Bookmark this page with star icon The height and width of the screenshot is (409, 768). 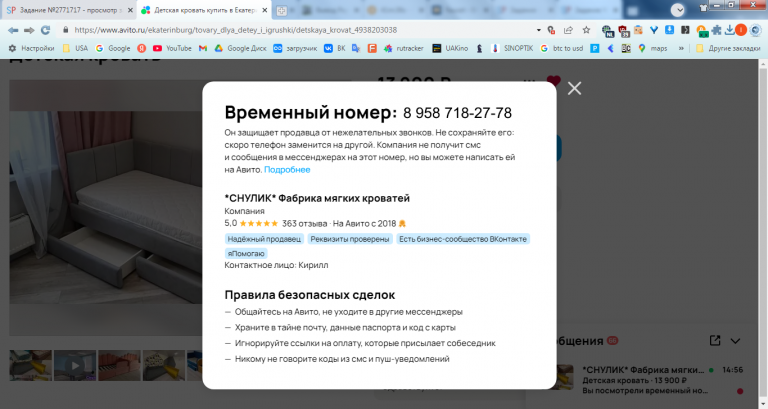[586, 30]
